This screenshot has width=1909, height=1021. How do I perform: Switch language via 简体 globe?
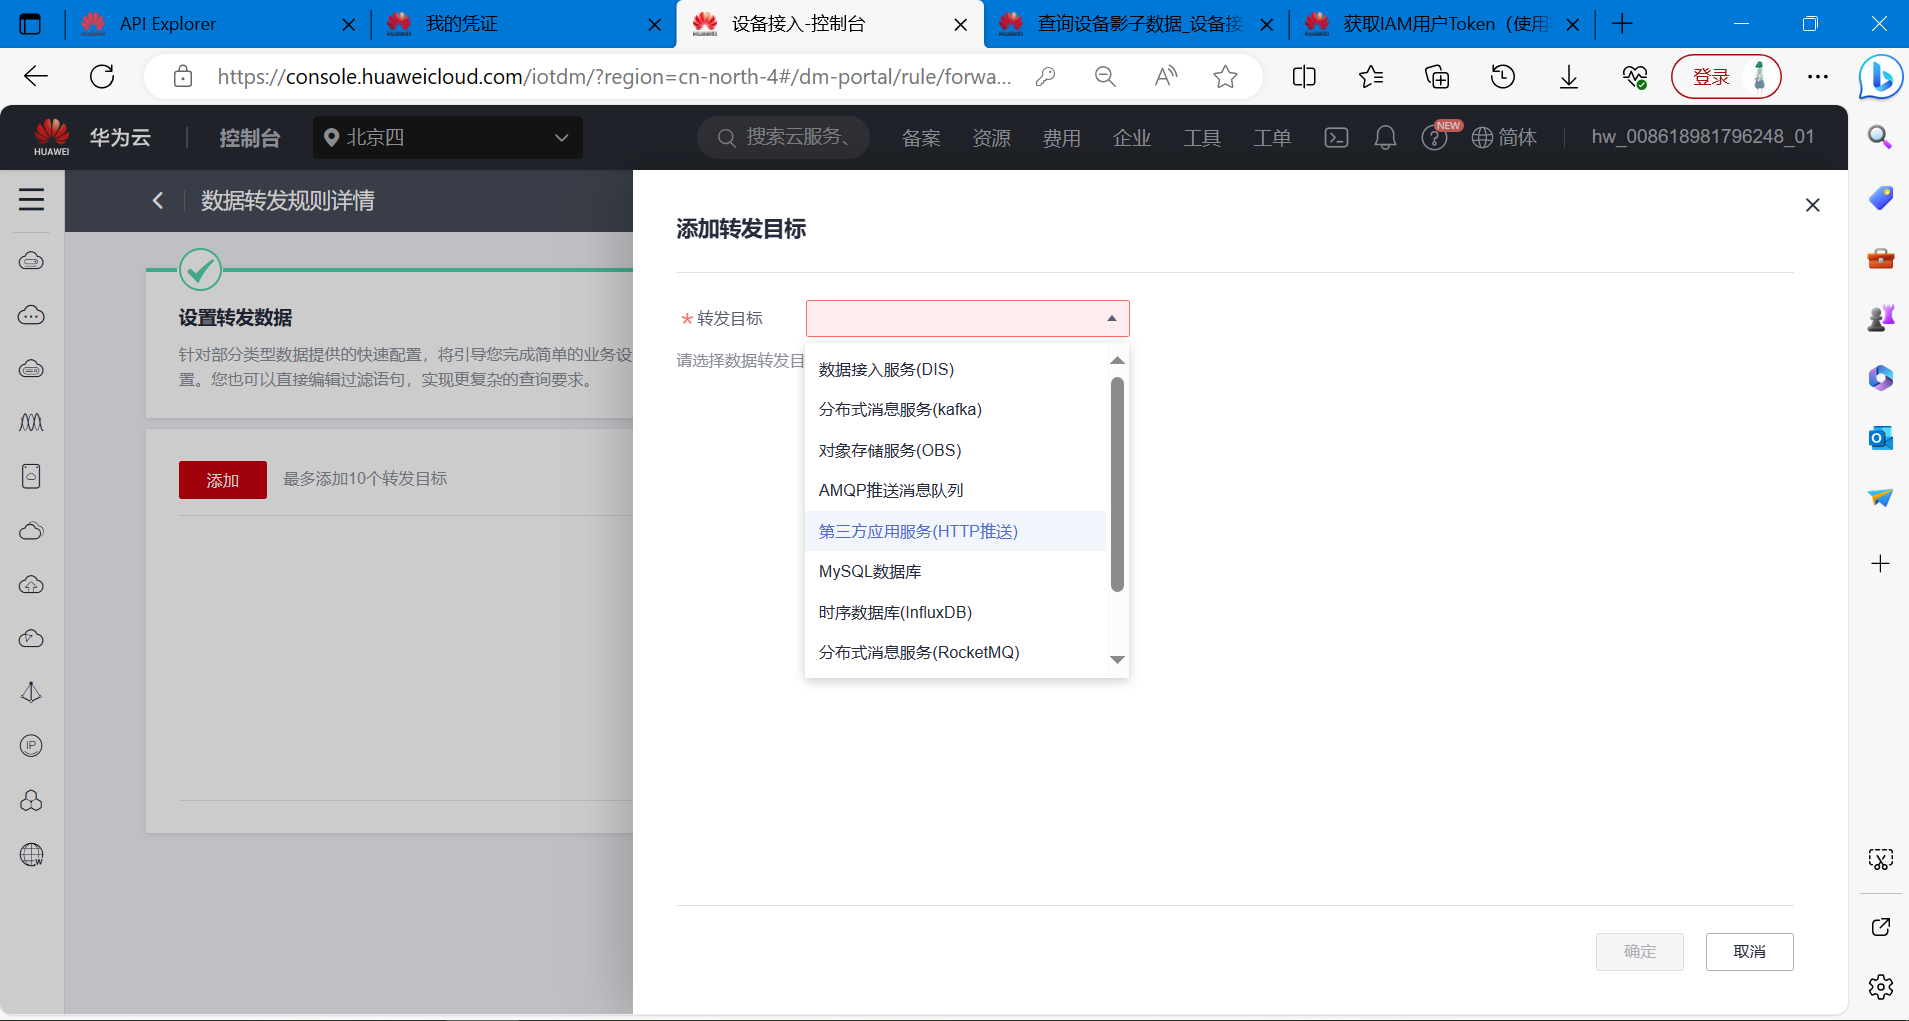pyautogui.click(x=1504, y=138)
